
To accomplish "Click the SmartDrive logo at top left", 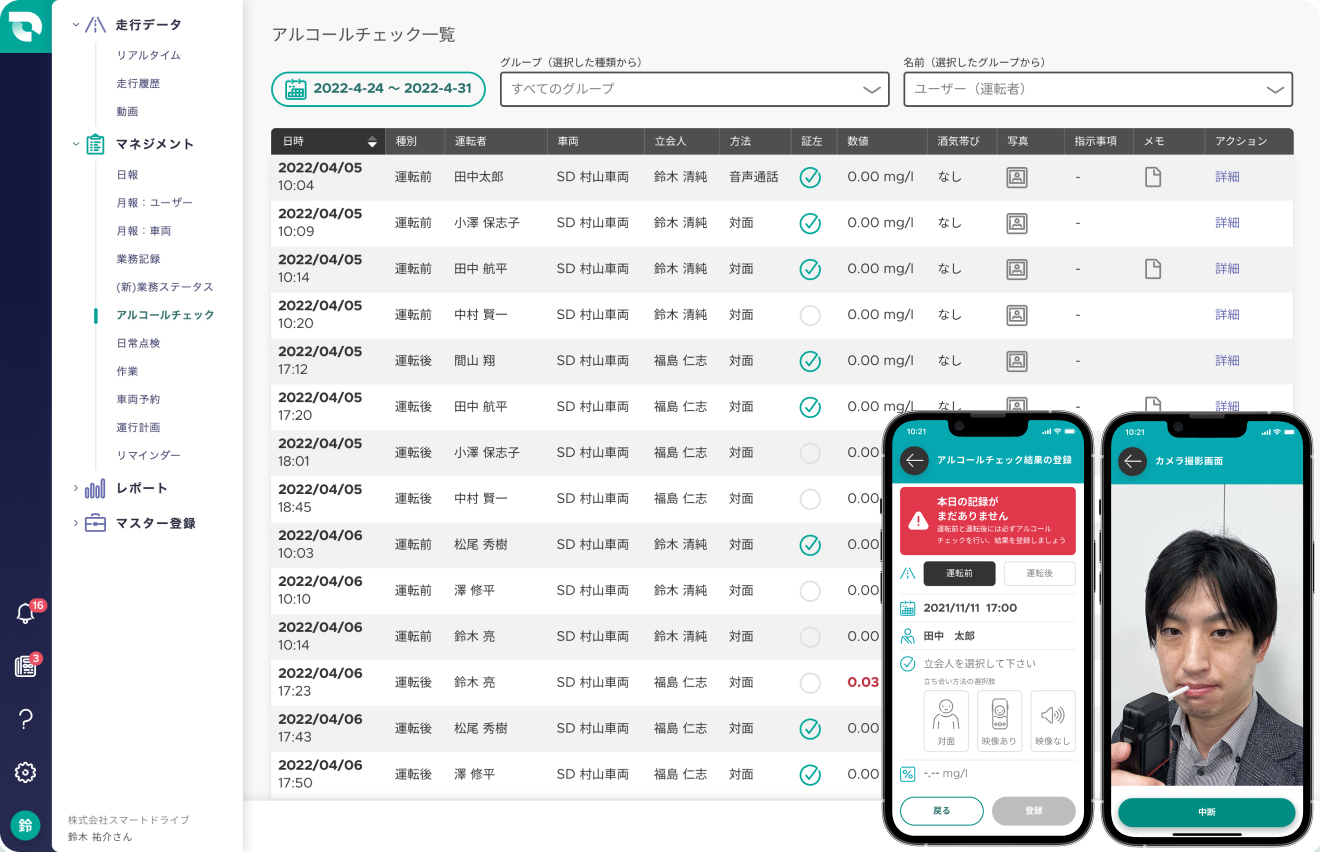I will [25, 25].
